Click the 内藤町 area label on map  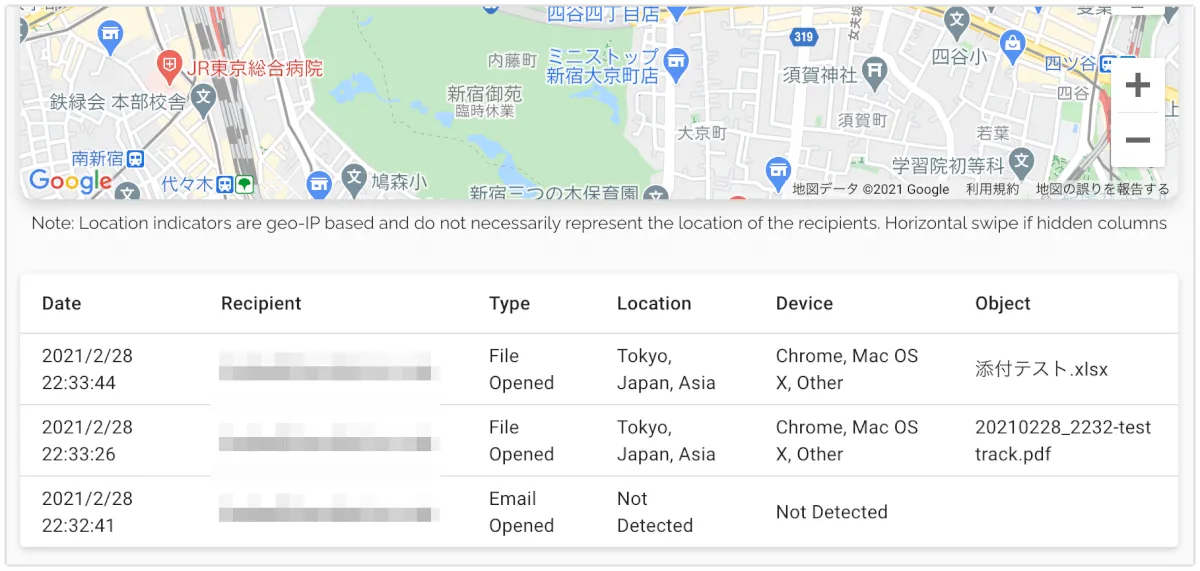(513, 60)
